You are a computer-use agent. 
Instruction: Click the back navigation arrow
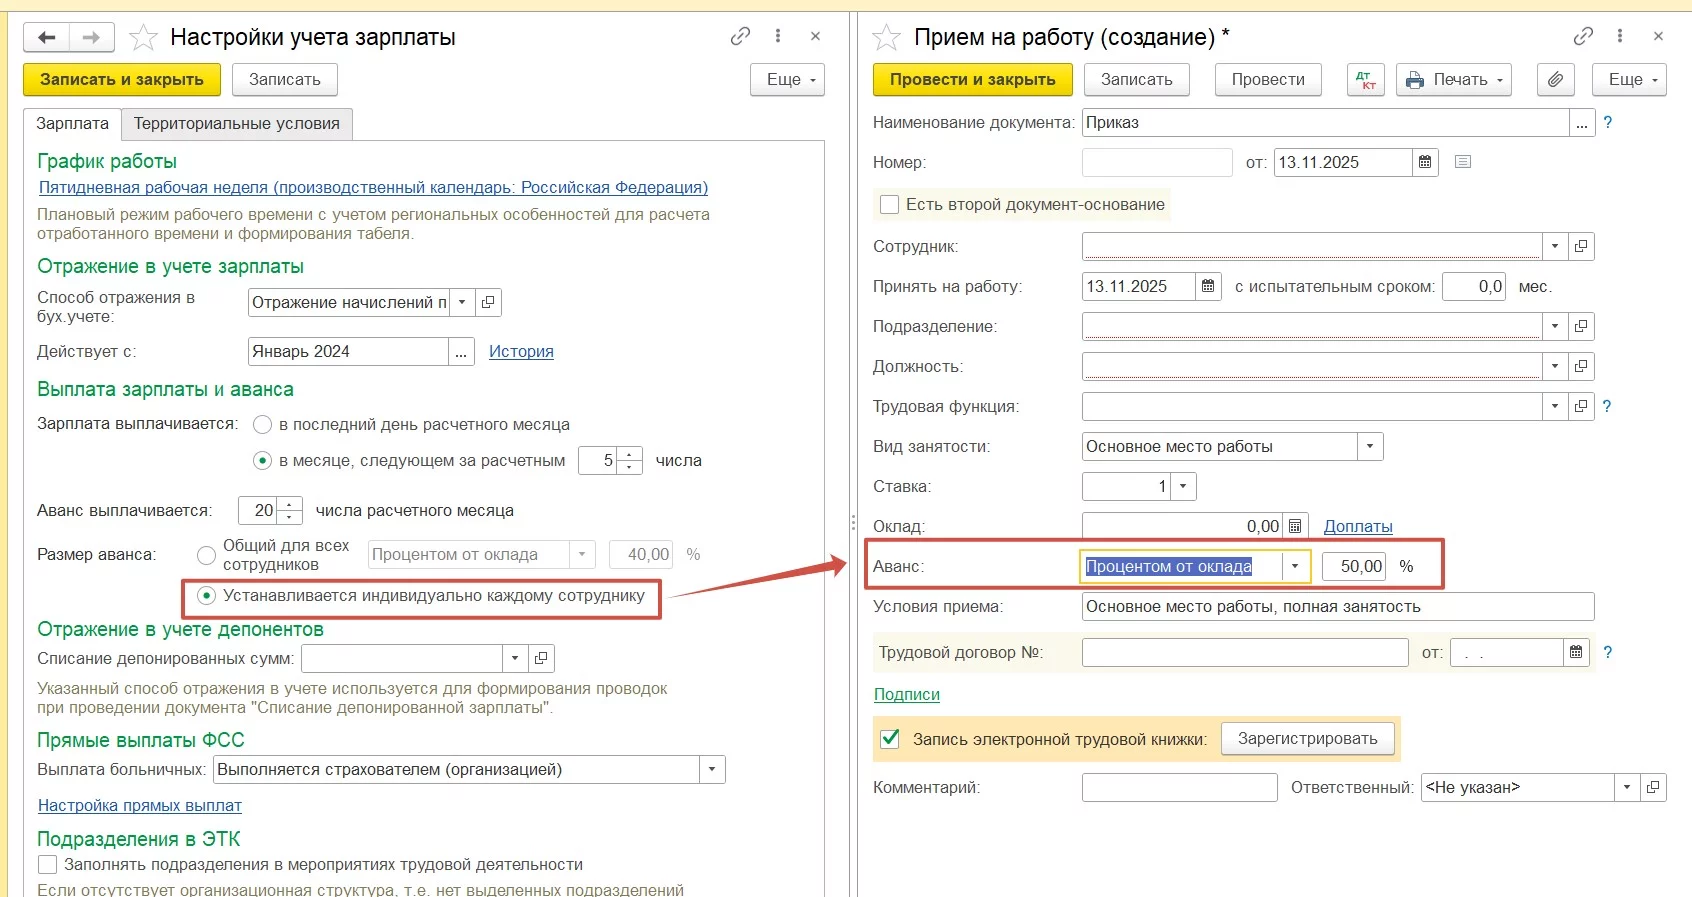coord(46,38)
